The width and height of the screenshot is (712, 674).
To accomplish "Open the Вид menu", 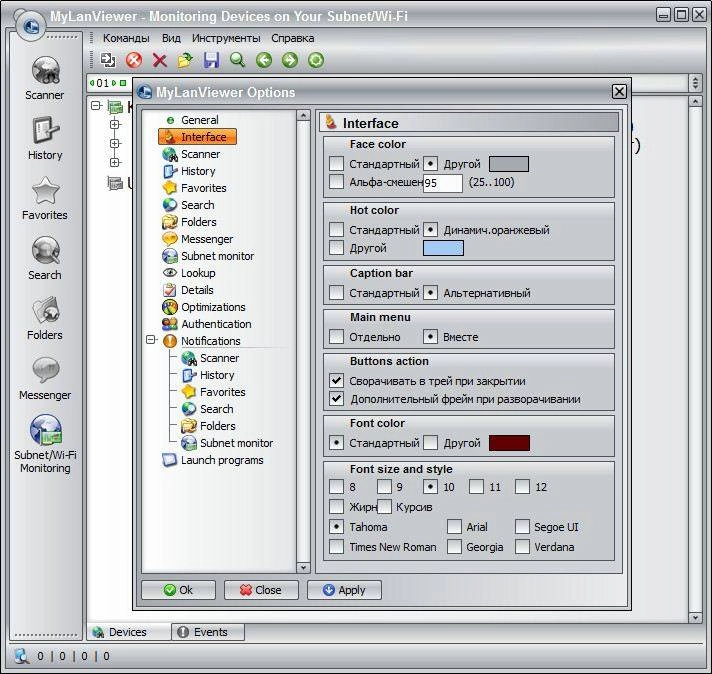I will 171,38.
